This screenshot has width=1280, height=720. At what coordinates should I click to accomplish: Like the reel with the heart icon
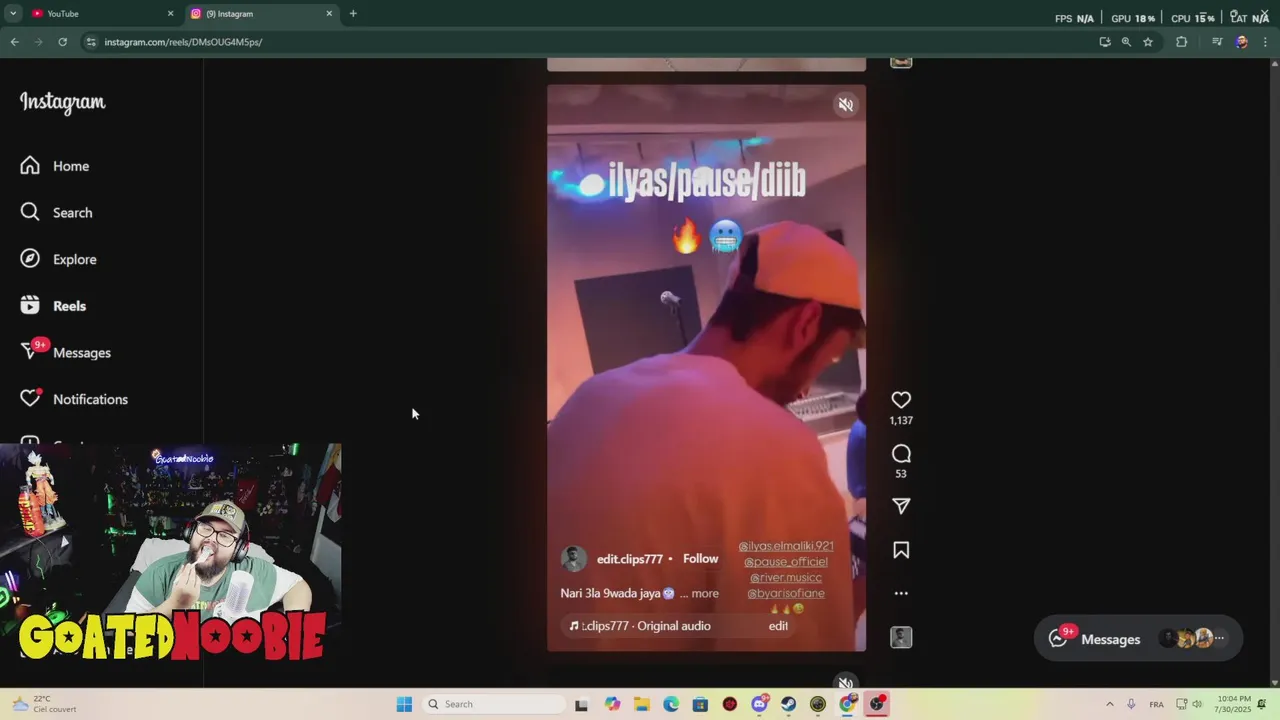point(901,400)
